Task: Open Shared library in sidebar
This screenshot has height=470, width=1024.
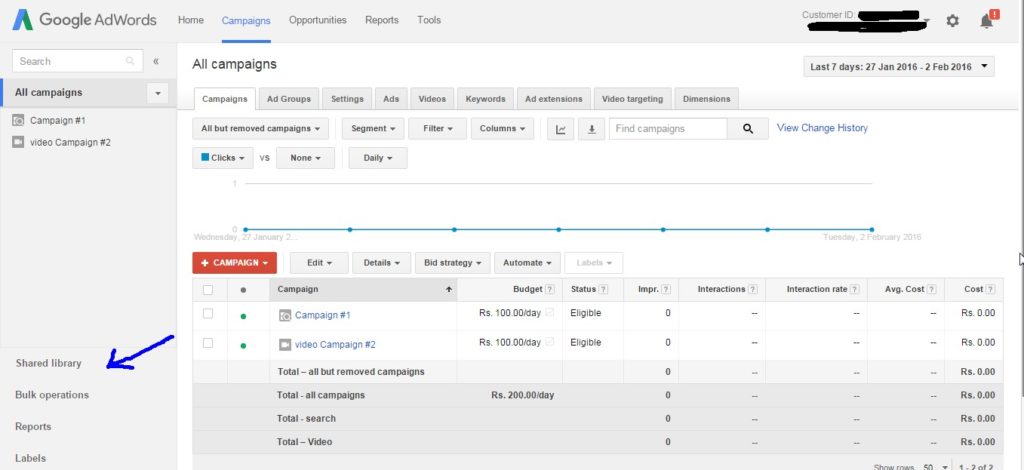Action: (48, 364)
